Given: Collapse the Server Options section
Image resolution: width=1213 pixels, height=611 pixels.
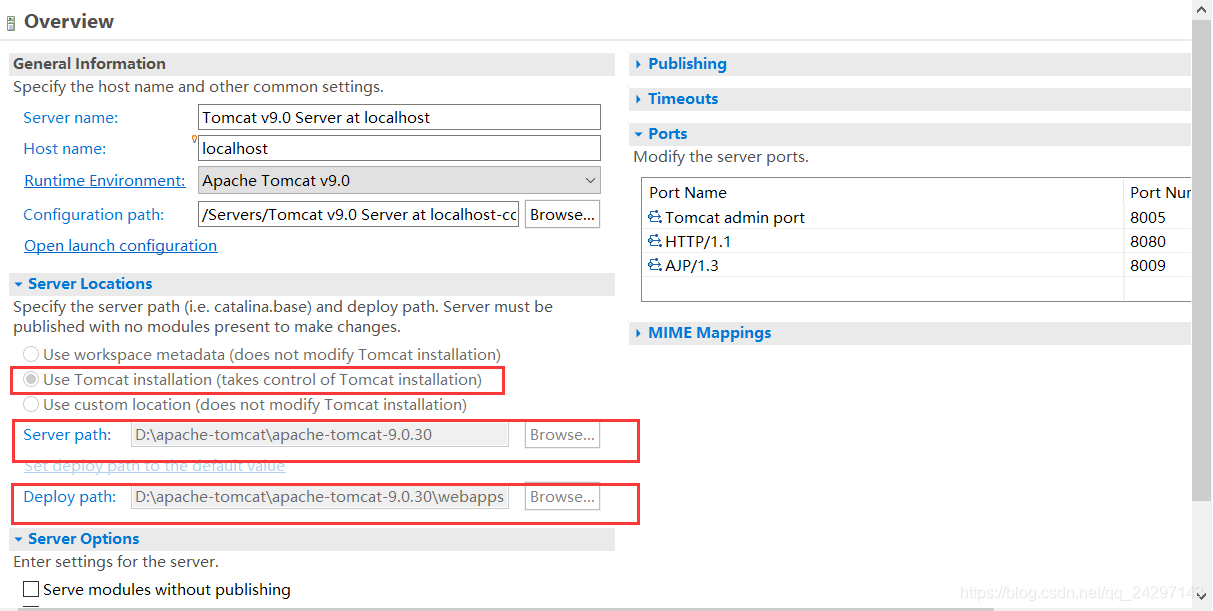Looking at the screenshot, I should 18,539.
